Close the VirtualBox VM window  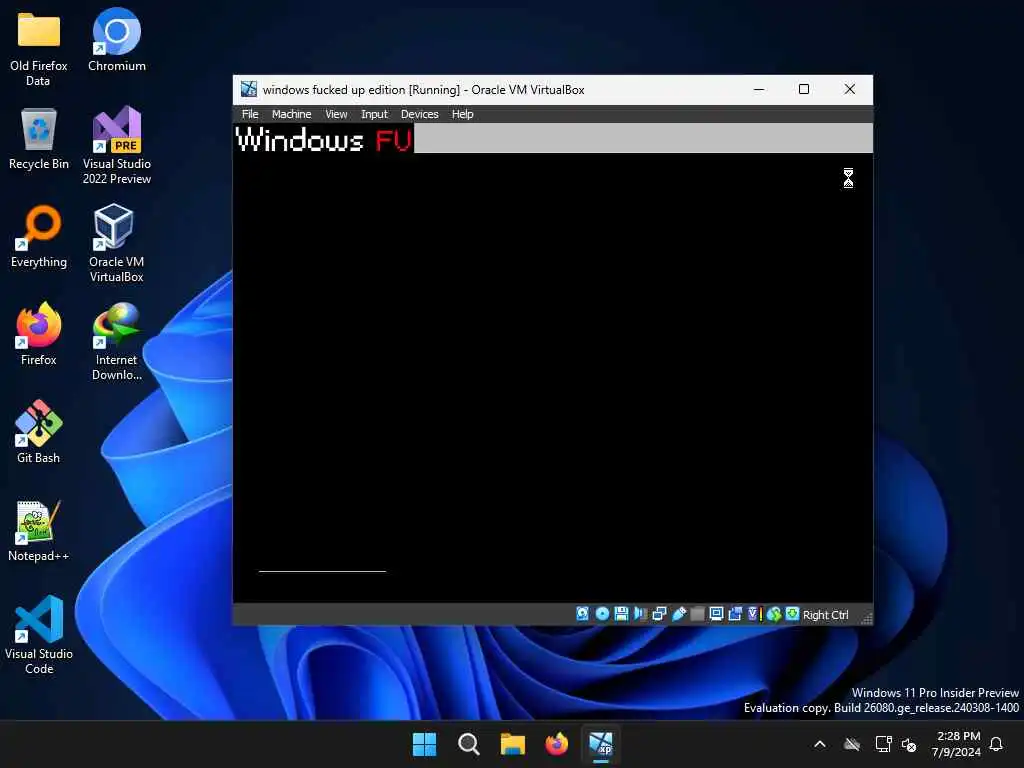click(850, 89)
